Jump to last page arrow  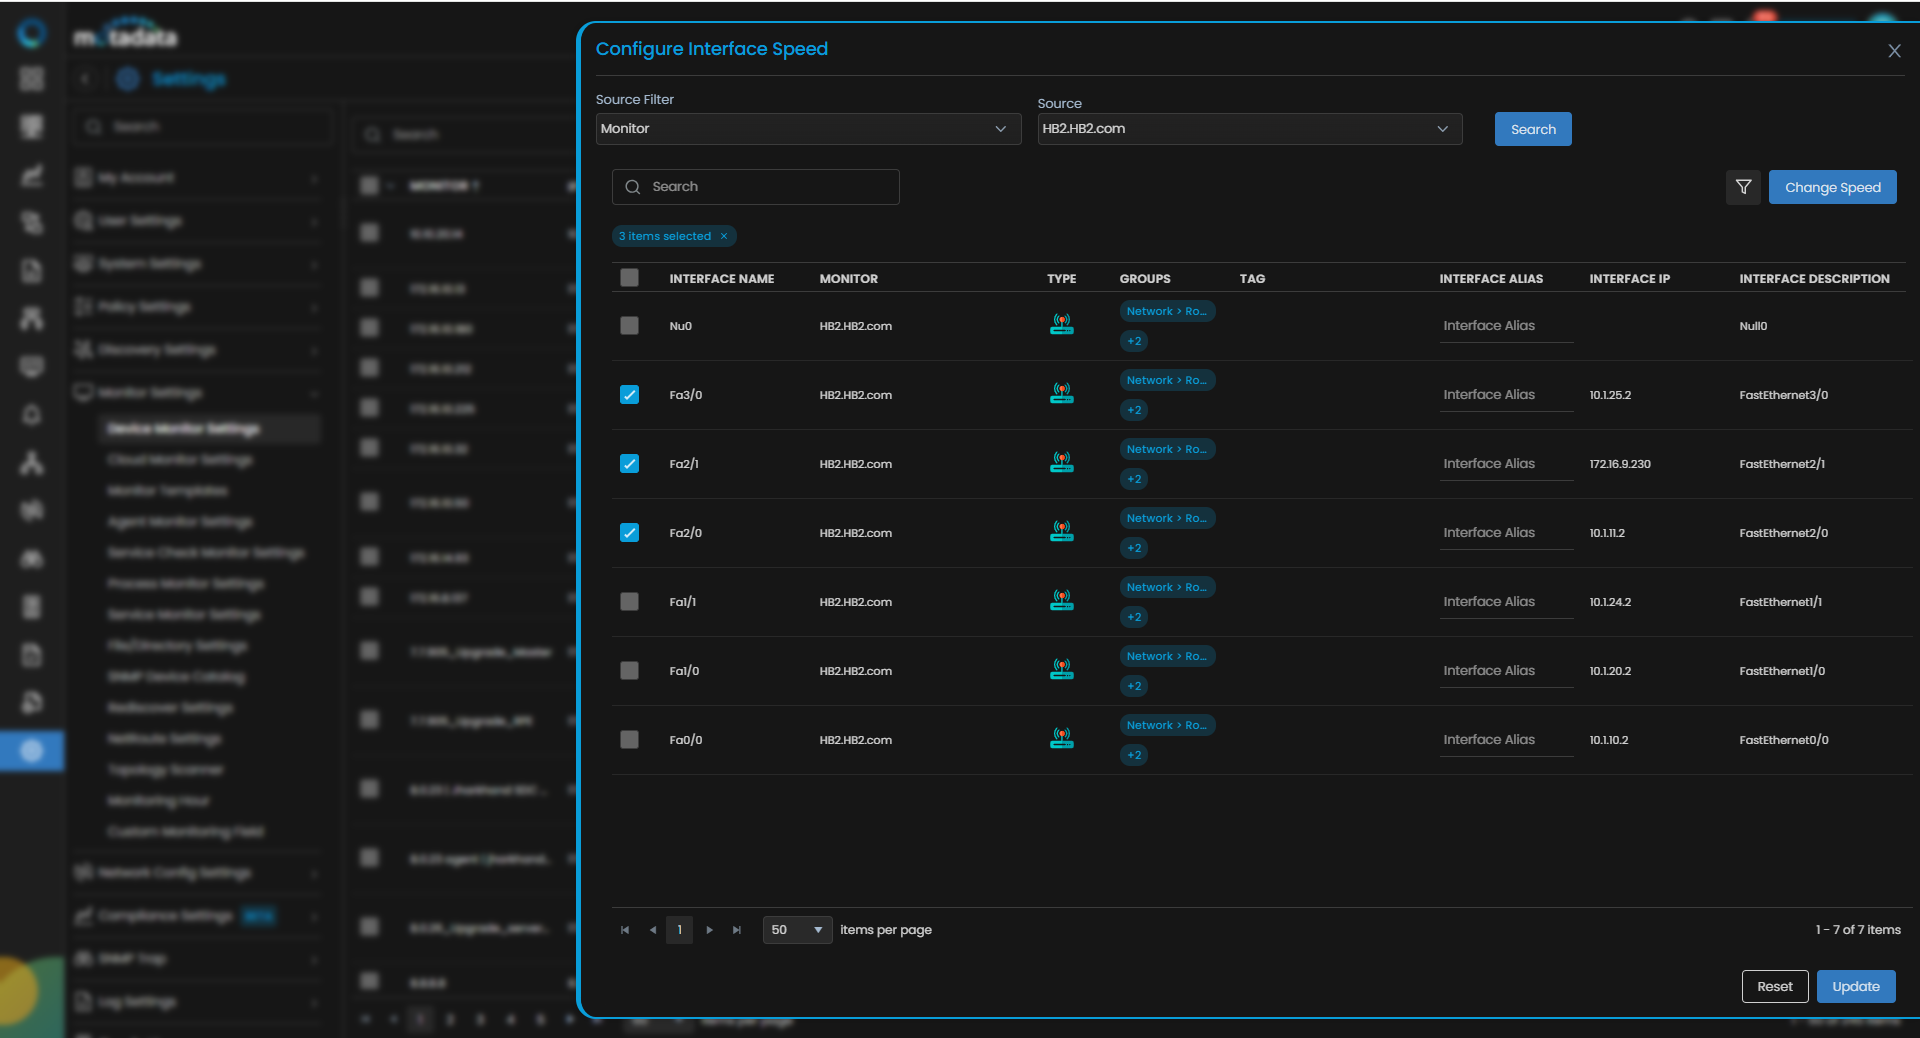pos(737,930)
